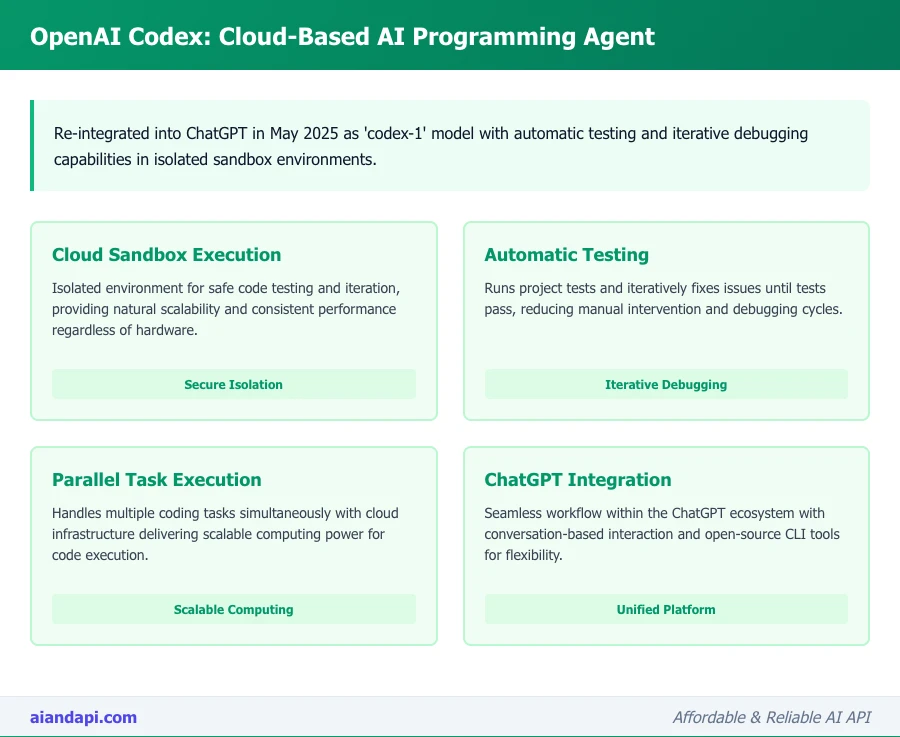
Task: Click the title 'OpenAI Codex: Cloud-Based AI Programming Agent'
Action: coord(342,37)
